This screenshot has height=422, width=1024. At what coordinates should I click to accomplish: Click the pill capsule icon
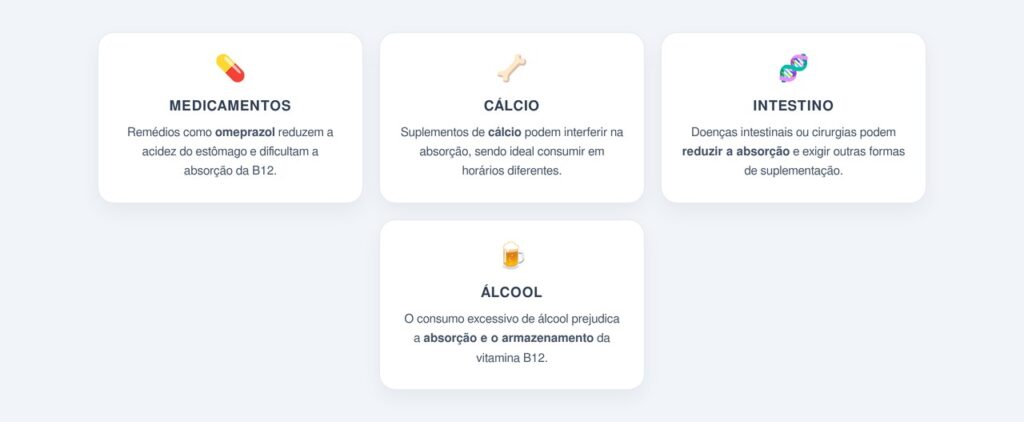point(230,68)
